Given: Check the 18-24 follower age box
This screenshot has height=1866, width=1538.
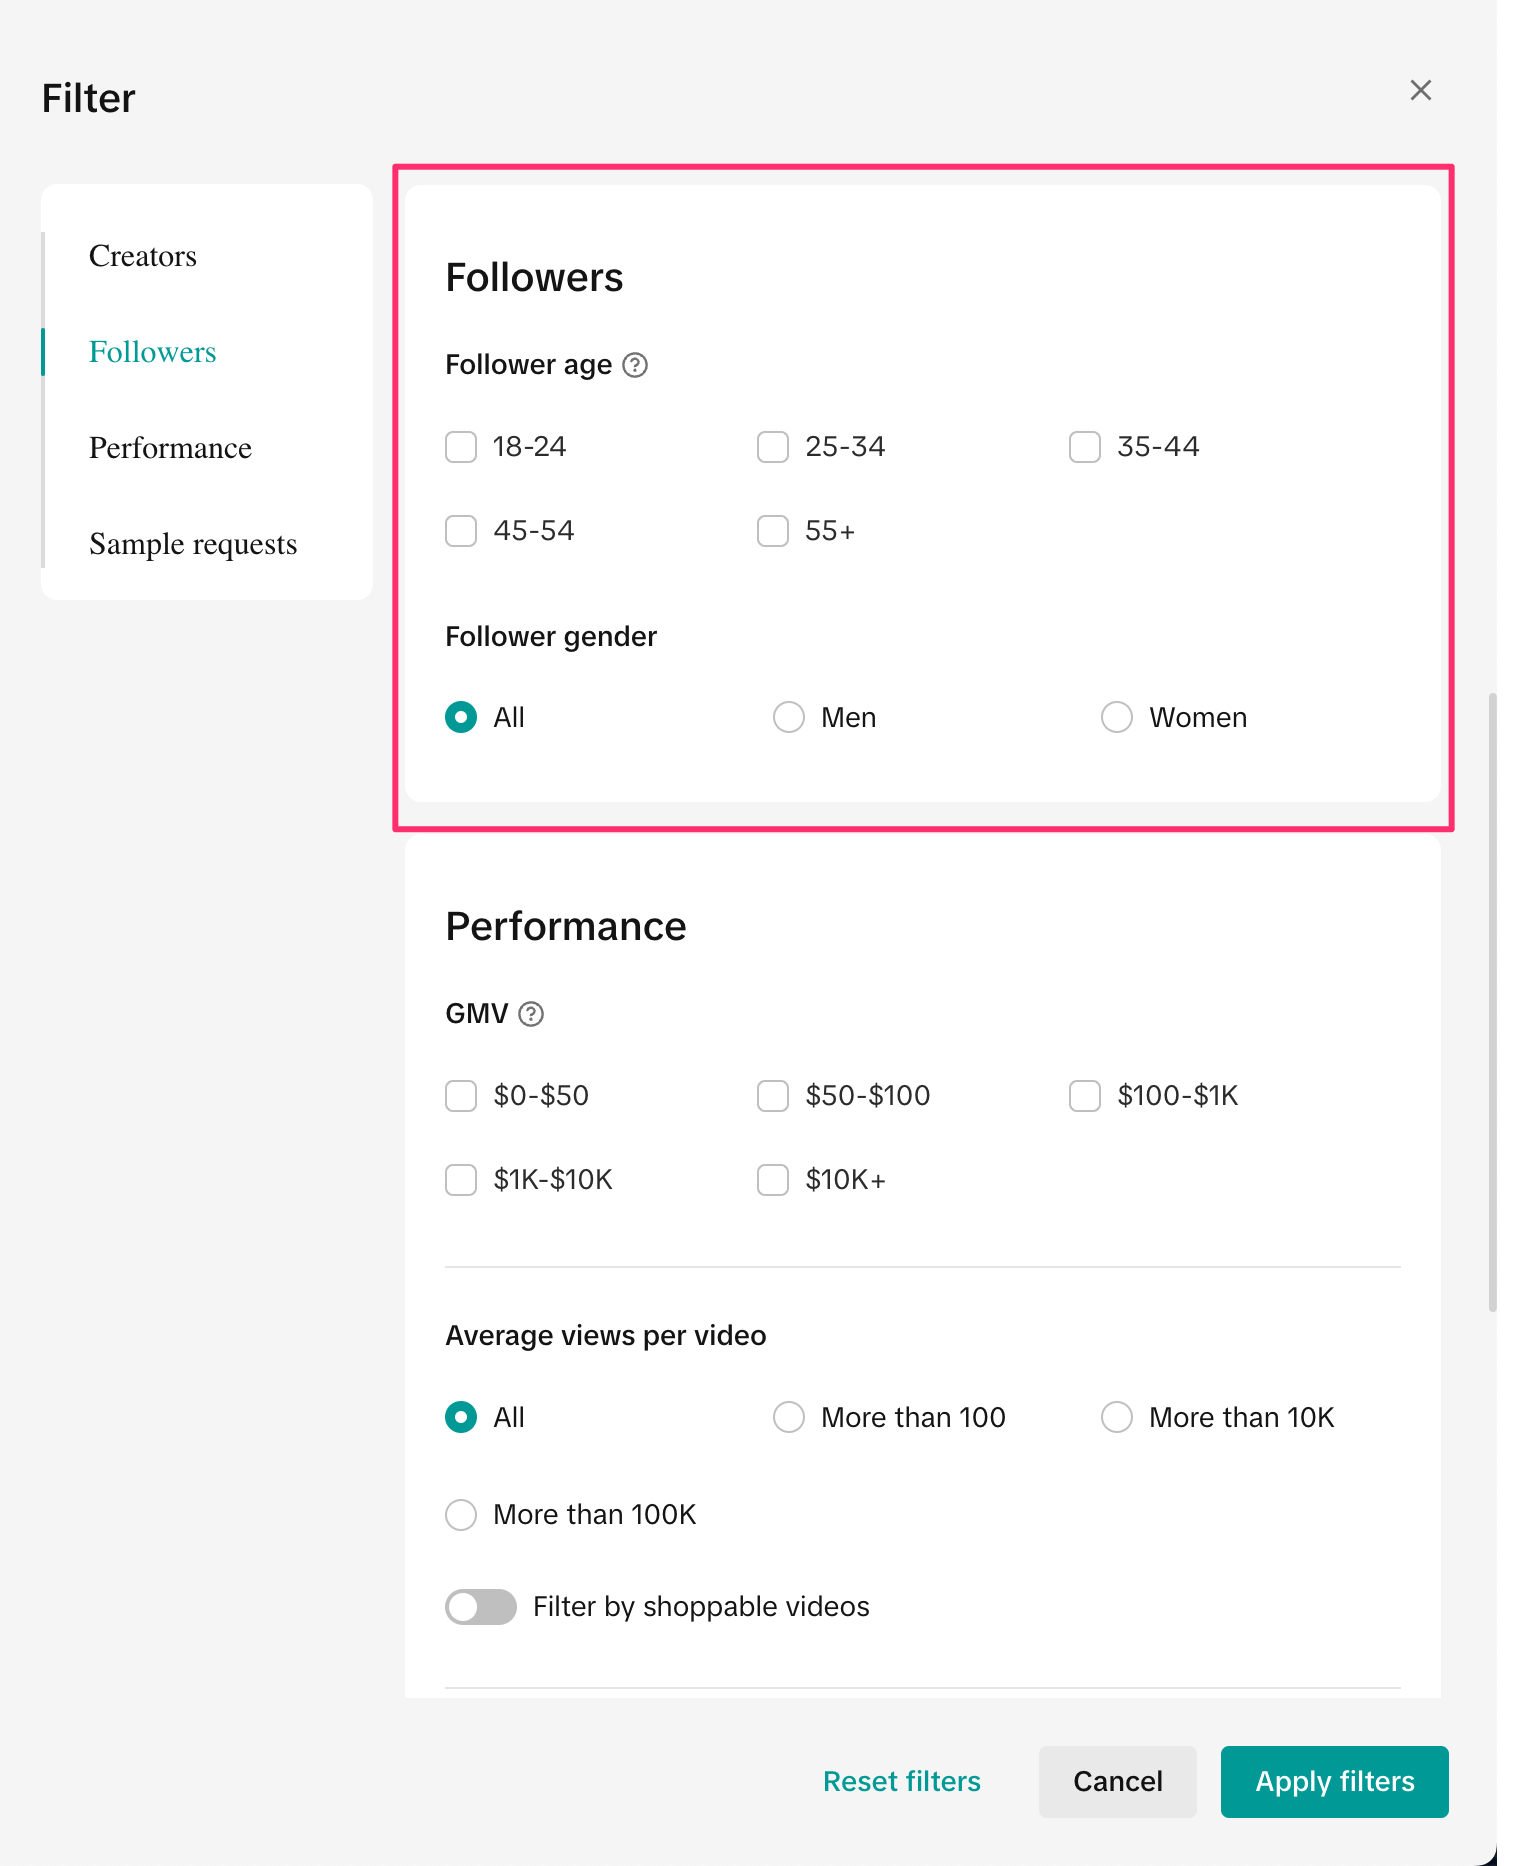Looking at the screenshot, I should point(461,447).
